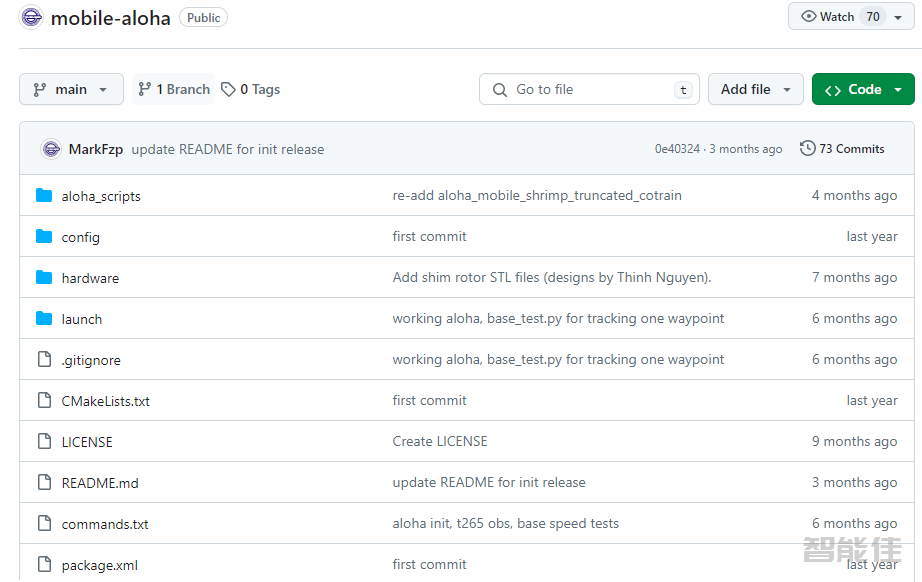
Task: Open the latest commit message in the commit bar
Action: click(228, 149)
